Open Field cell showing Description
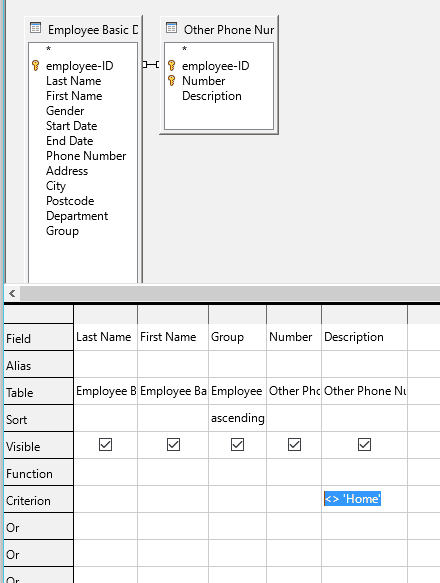 tap(364, 337)
